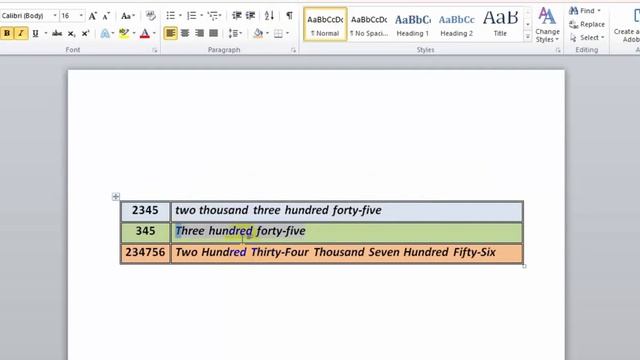Open Change Case menu
Viewport: 640px width, 360px height.
(128, 16)
